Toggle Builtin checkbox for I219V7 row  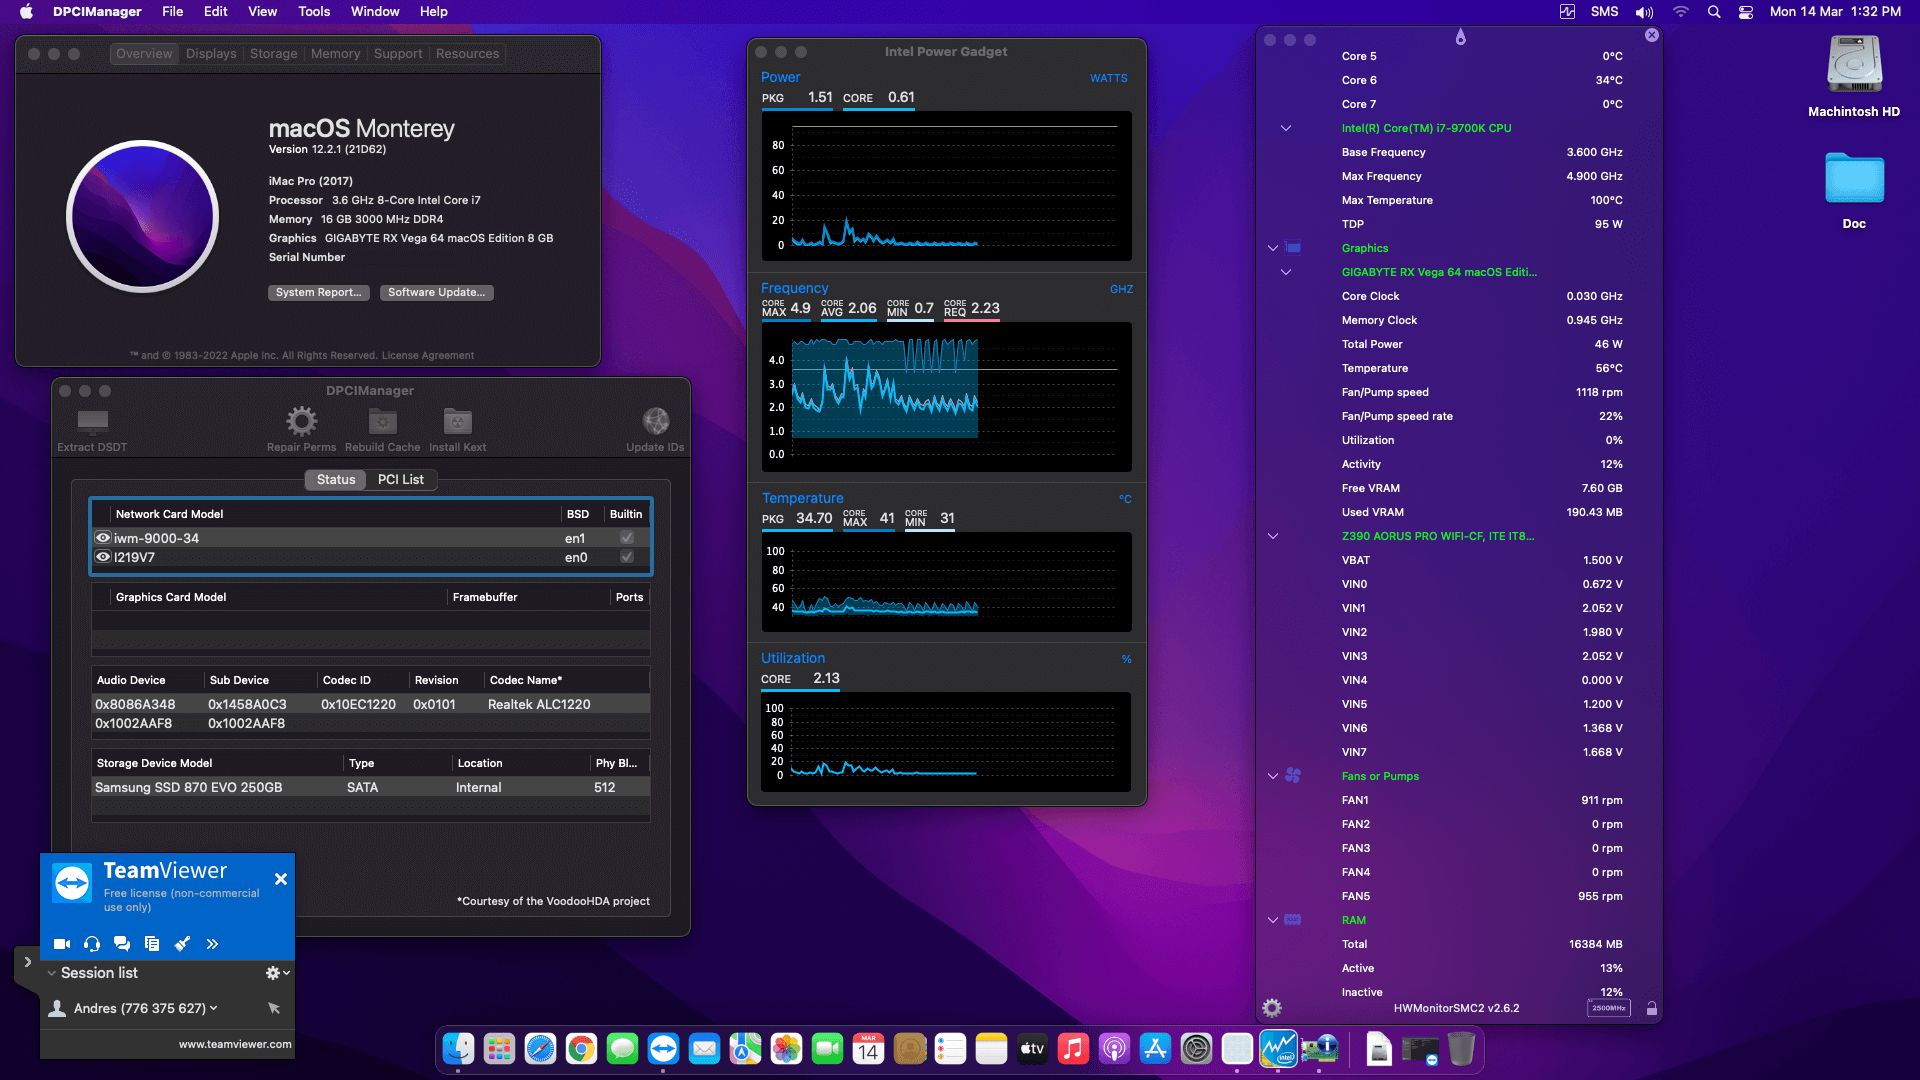click(x=627, y=557)
